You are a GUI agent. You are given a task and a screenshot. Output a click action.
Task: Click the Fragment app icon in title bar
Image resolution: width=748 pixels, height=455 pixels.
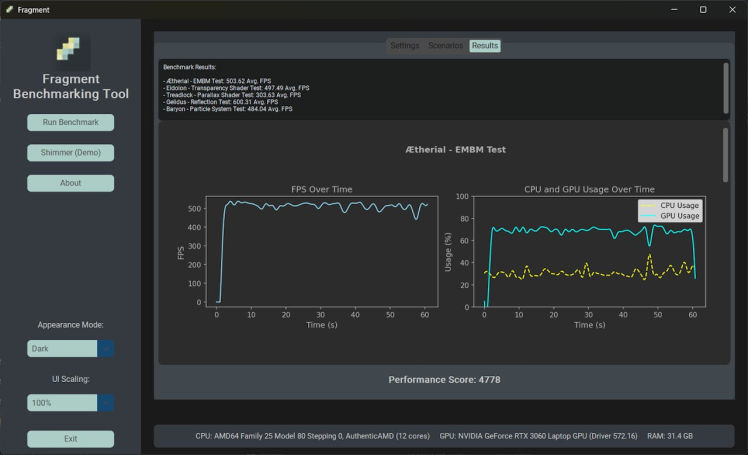(x=9, y=9)
